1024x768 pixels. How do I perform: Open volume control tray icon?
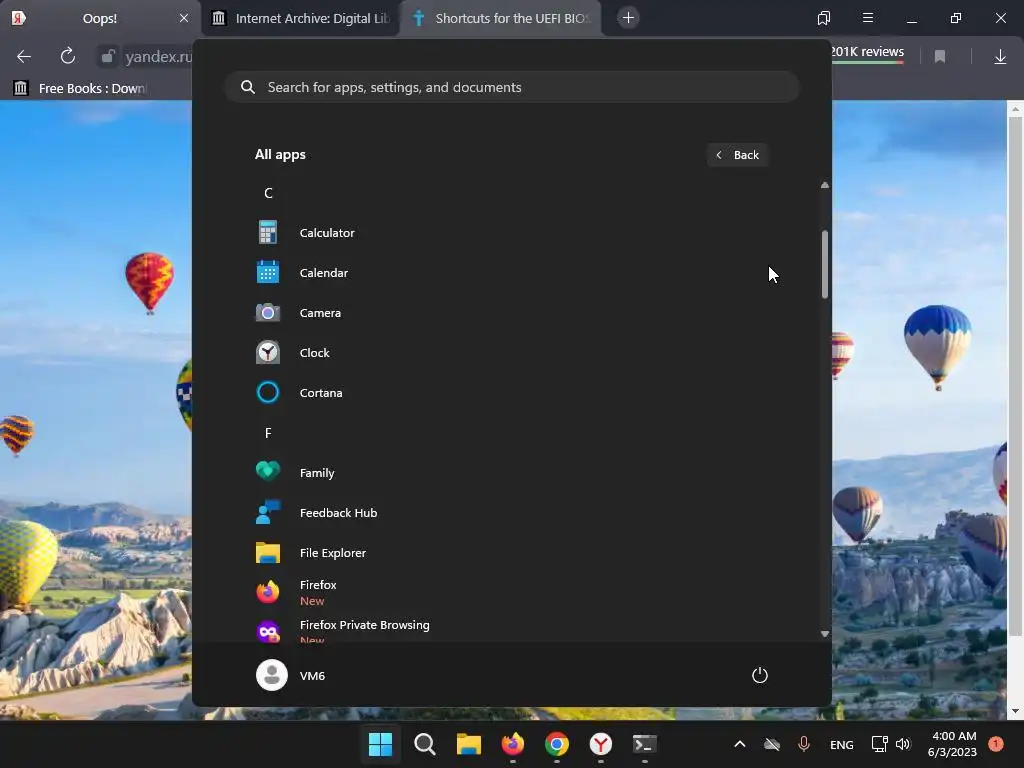click(x=903, y=744)
